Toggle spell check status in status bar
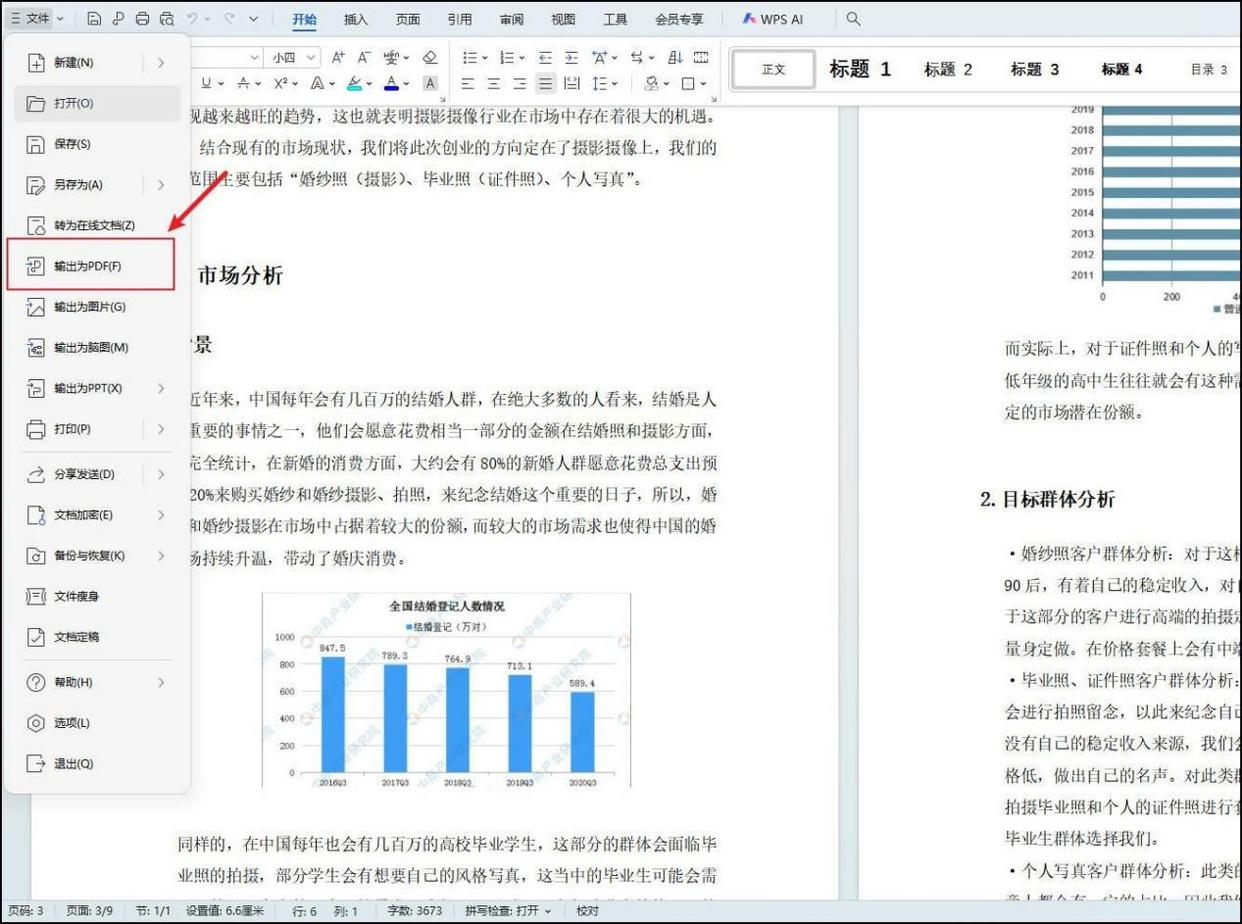1242x924 pixels. click(x=508, y=911)
